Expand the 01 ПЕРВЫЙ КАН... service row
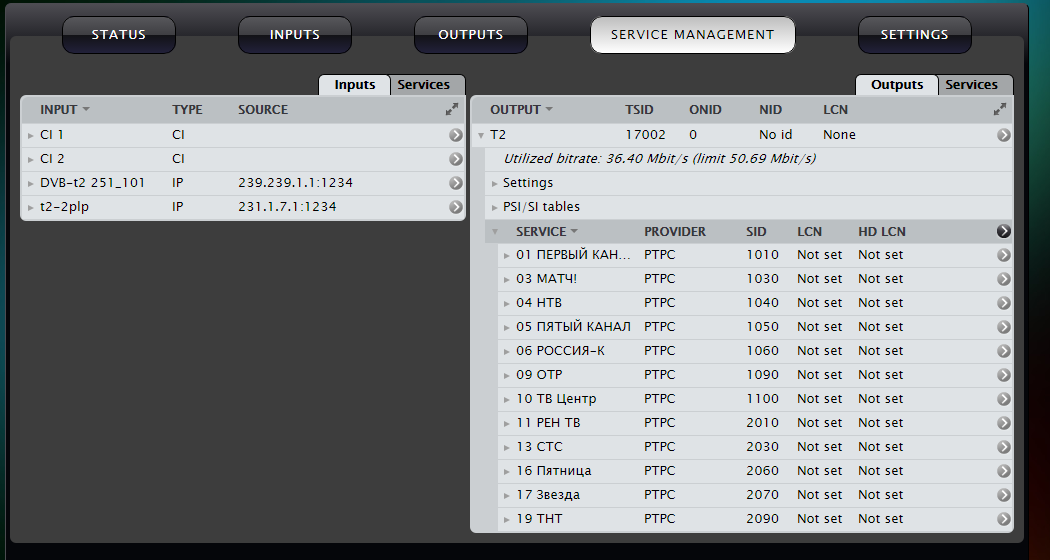 [x=507, y=255]
